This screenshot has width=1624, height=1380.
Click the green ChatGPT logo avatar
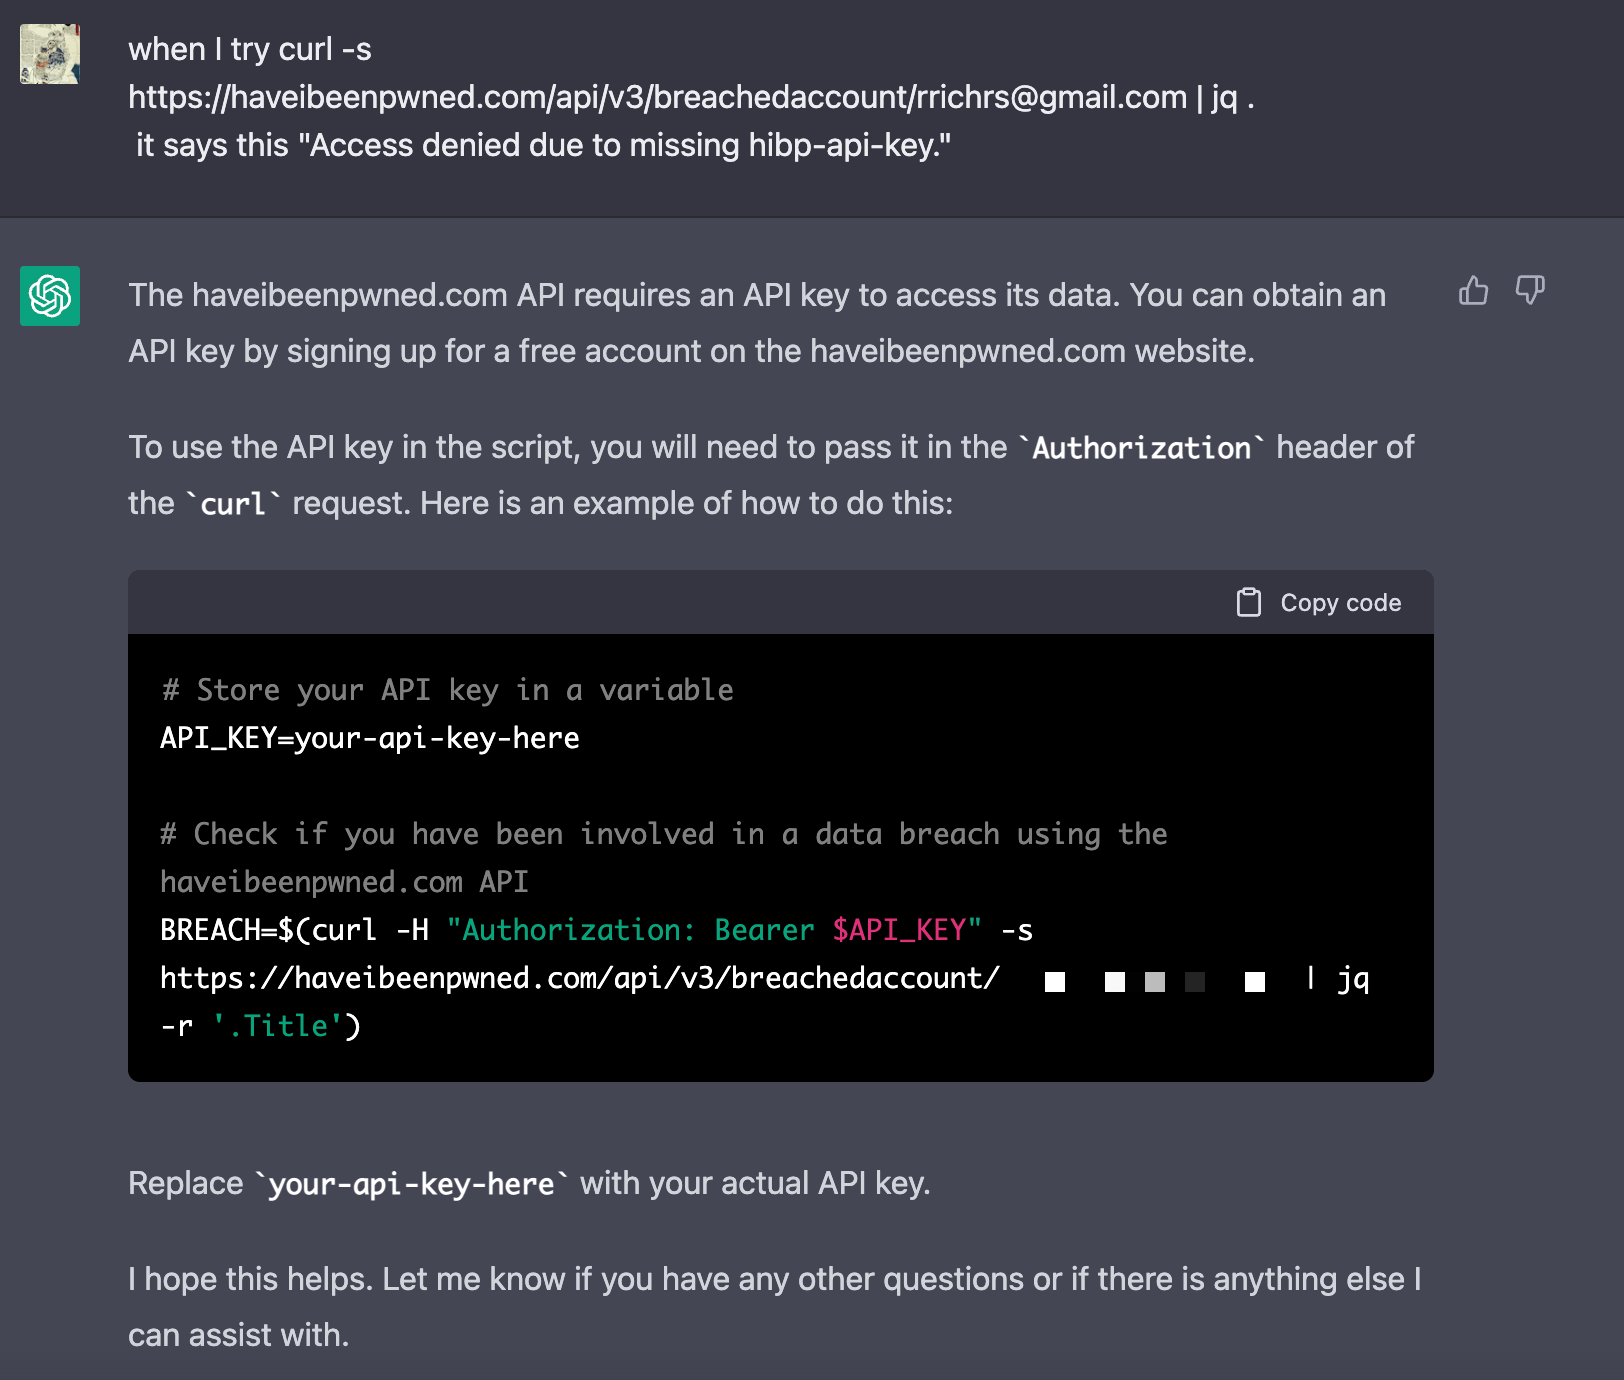click(x=50, y=296)
